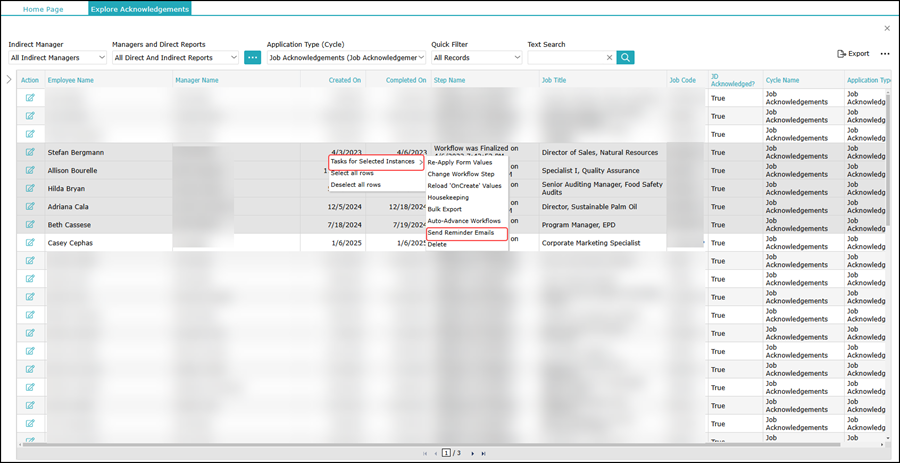Click the Text Search magnifier button

(x=625, y=58)
